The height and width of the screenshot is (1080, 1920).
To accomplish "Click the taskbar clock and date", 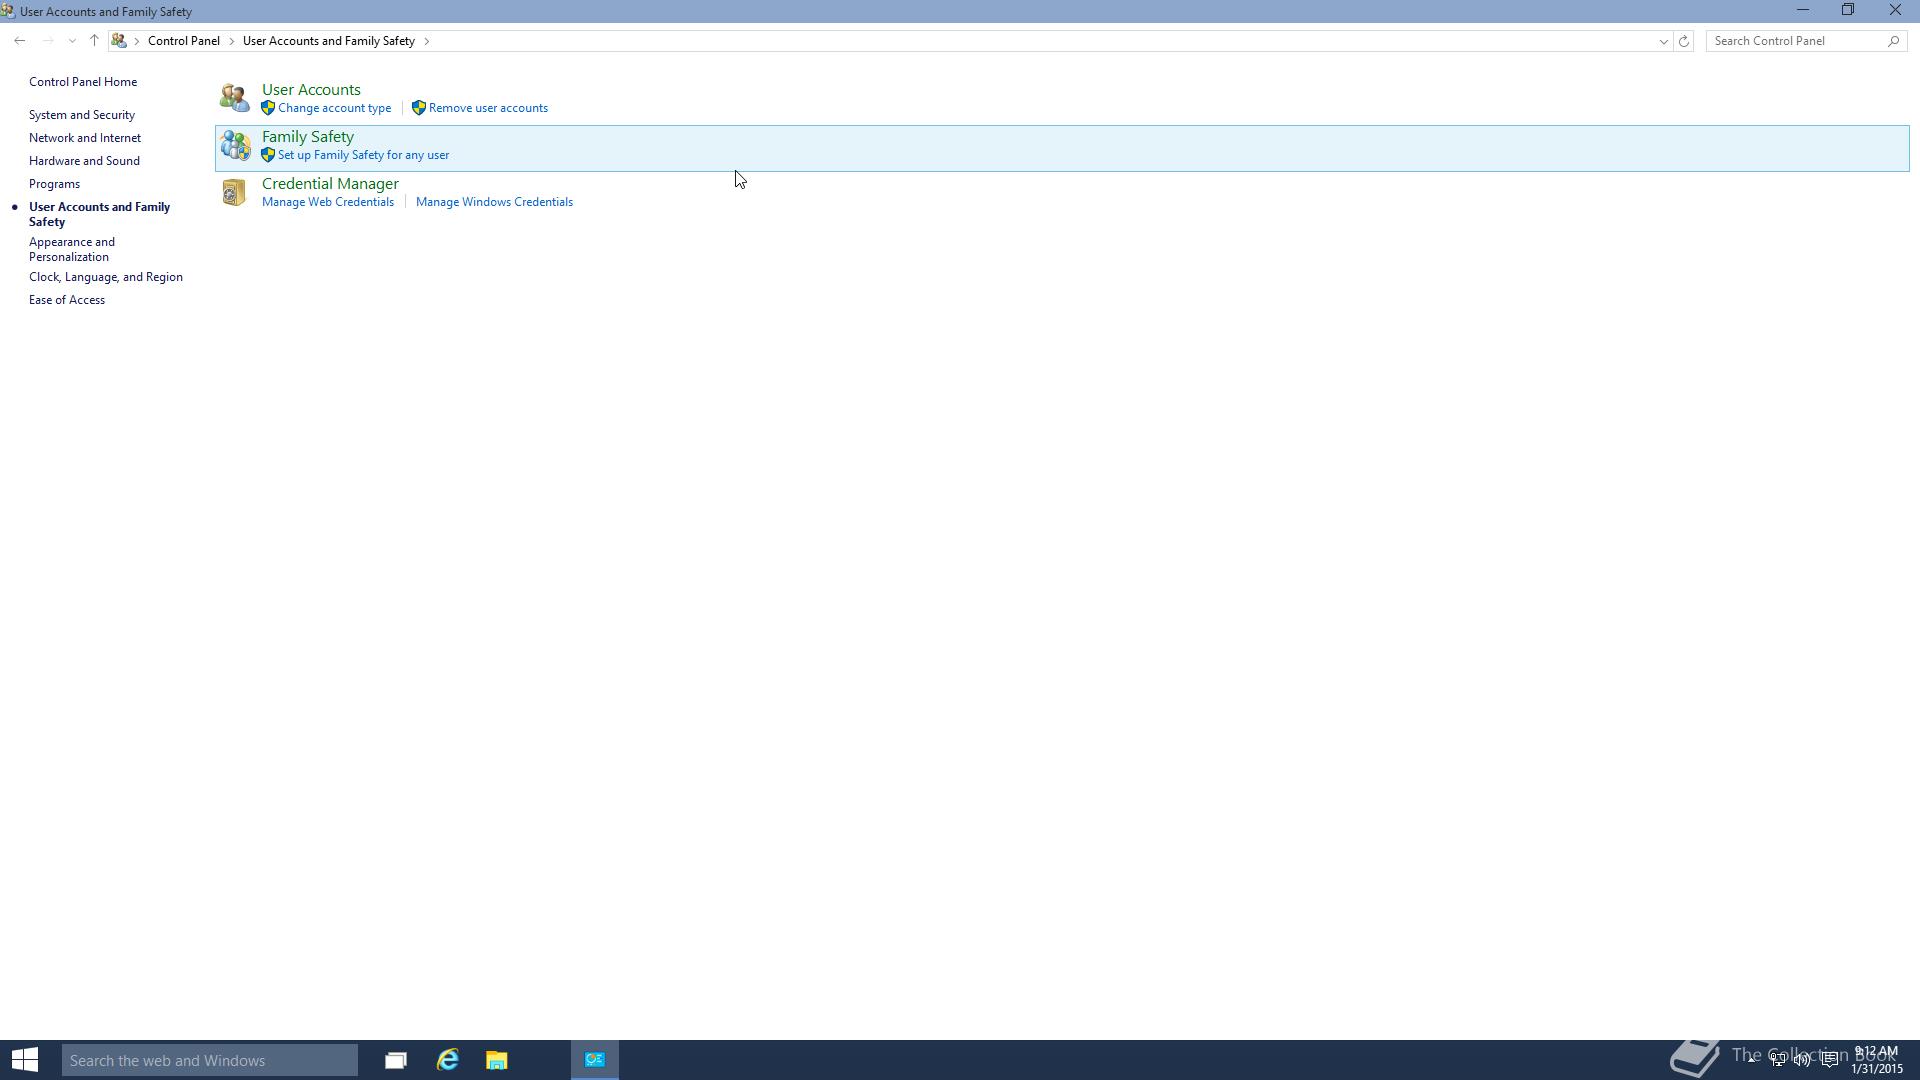I will coord(1877,1060).
